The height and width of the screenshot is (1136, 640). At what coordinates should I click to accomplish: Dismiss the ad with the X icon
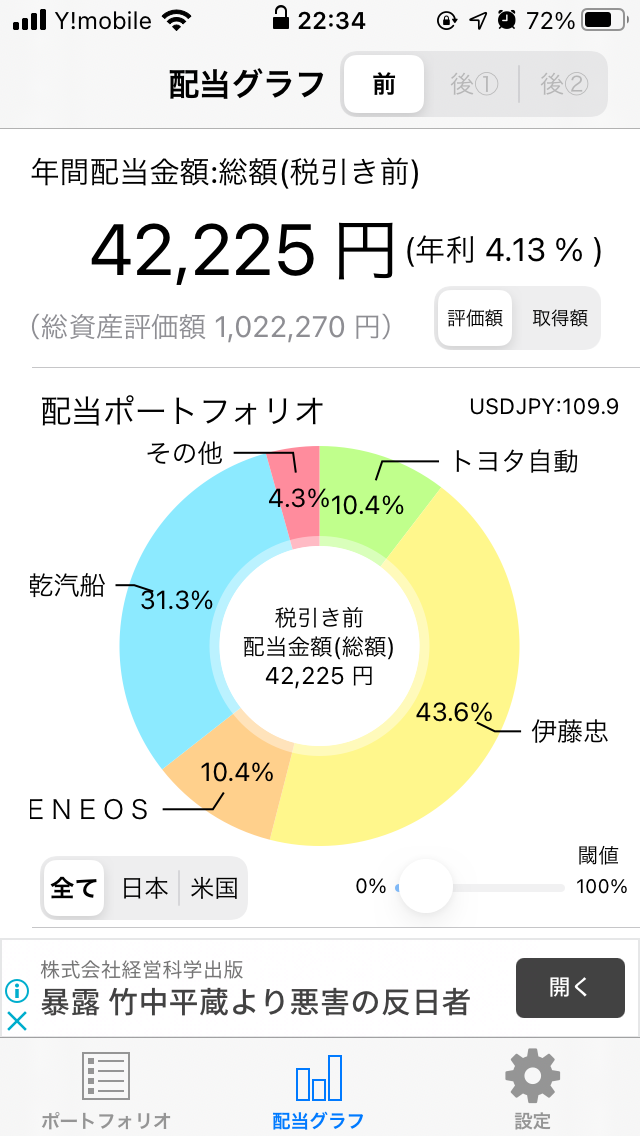click(x=17, y=1022)
